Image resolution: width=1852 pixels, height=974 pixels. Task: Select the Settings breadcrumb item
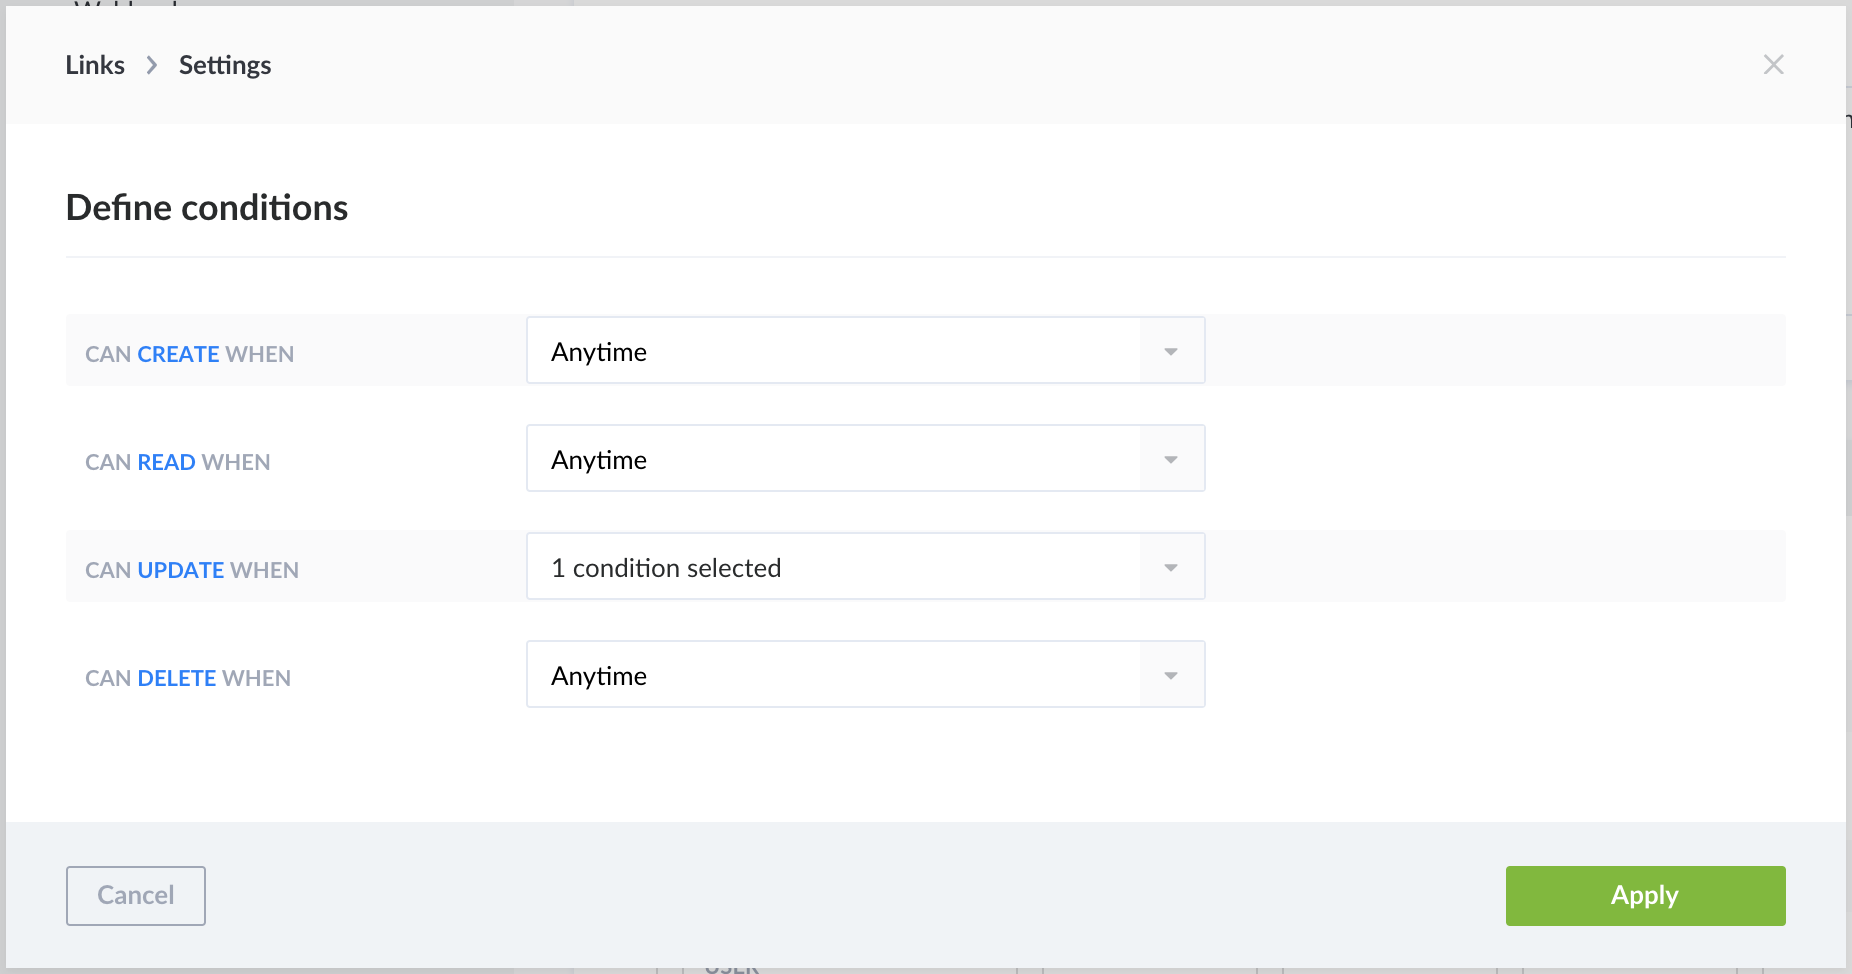click(x=225, y=64)
